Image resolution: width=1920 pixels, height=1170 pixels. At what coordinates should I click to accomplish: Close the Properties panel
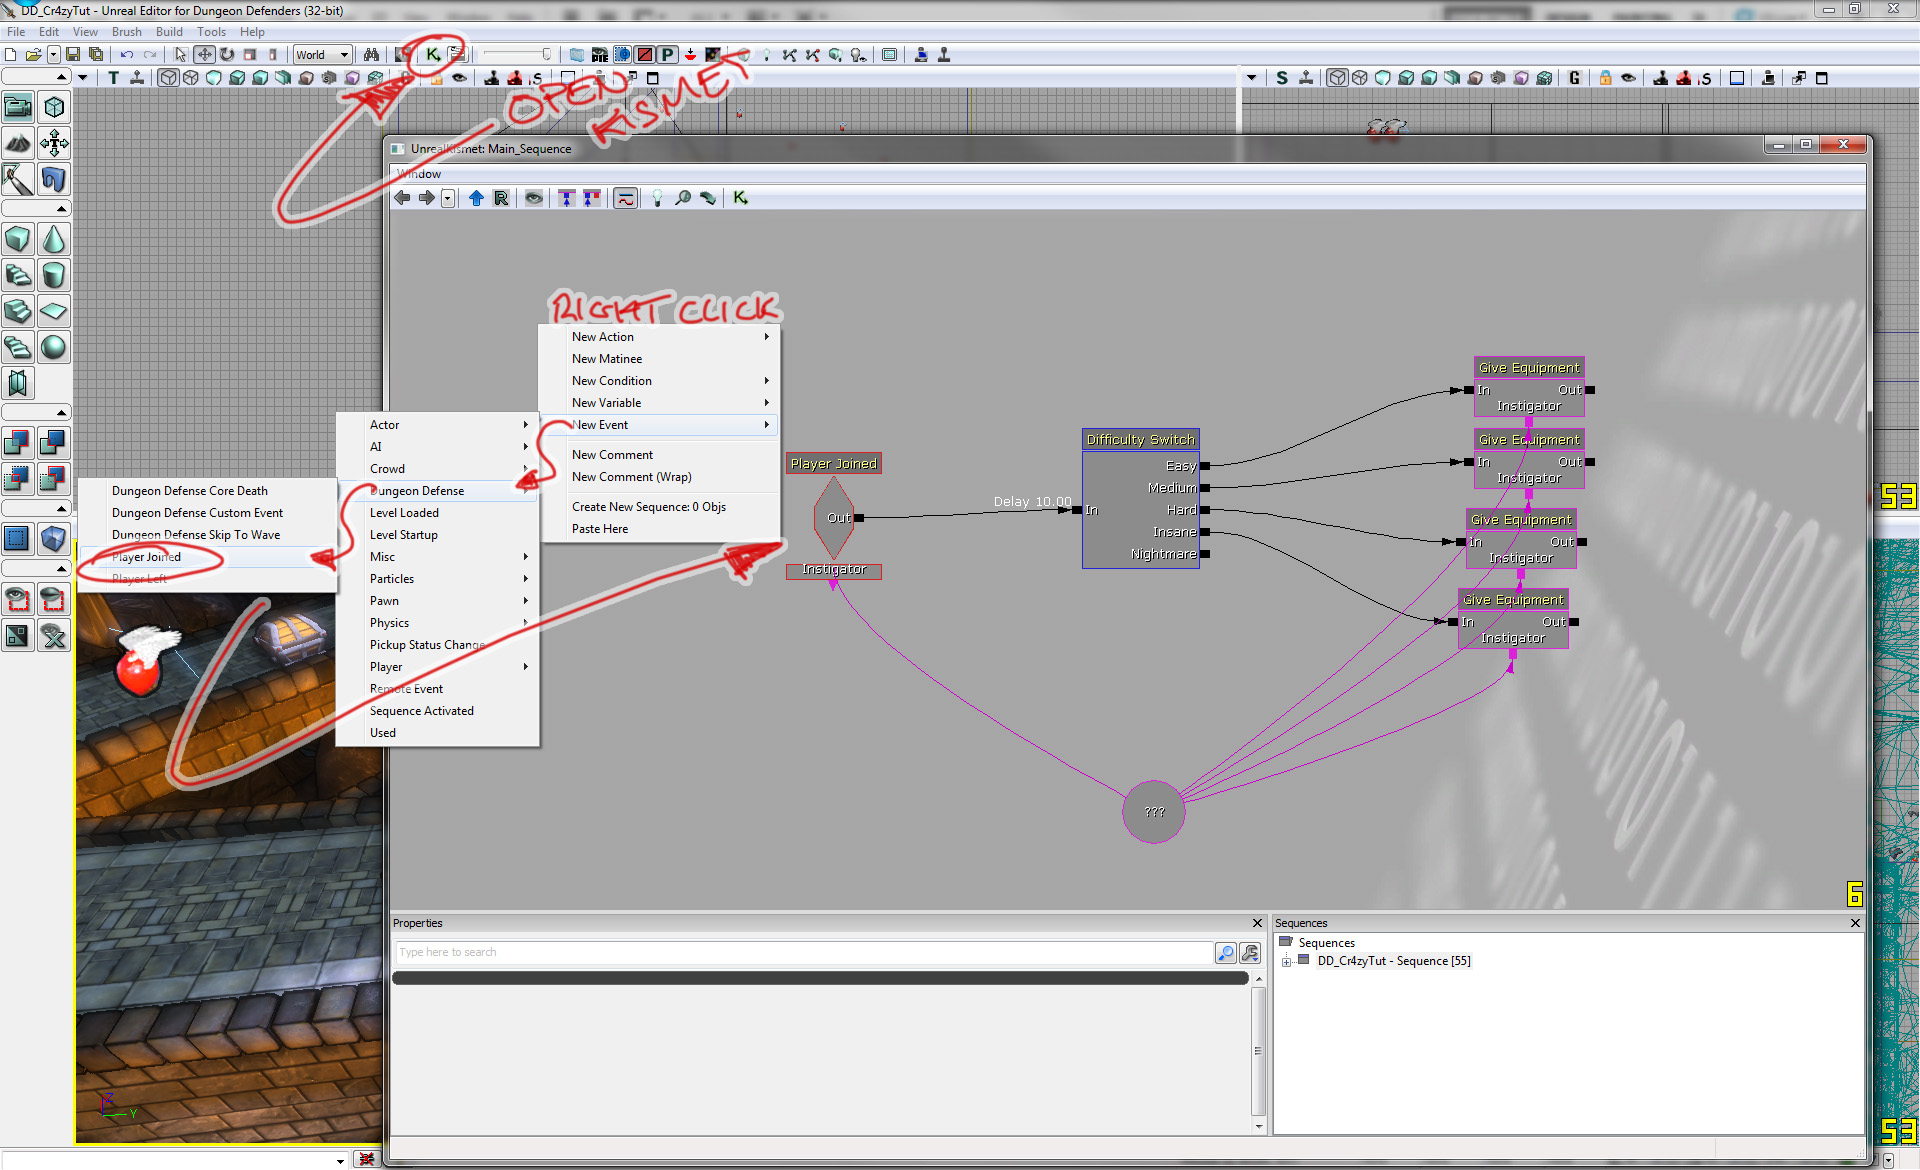point(1258,923)
